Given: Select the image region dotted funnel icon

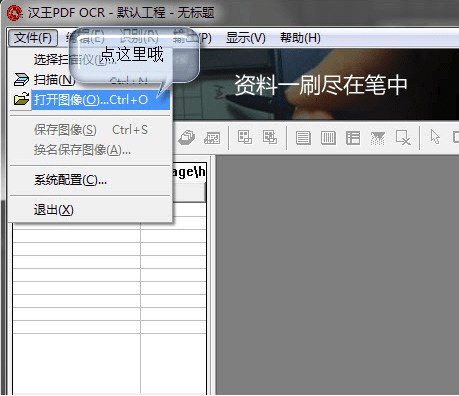Looking at the screenshot, I should (378, 138).
